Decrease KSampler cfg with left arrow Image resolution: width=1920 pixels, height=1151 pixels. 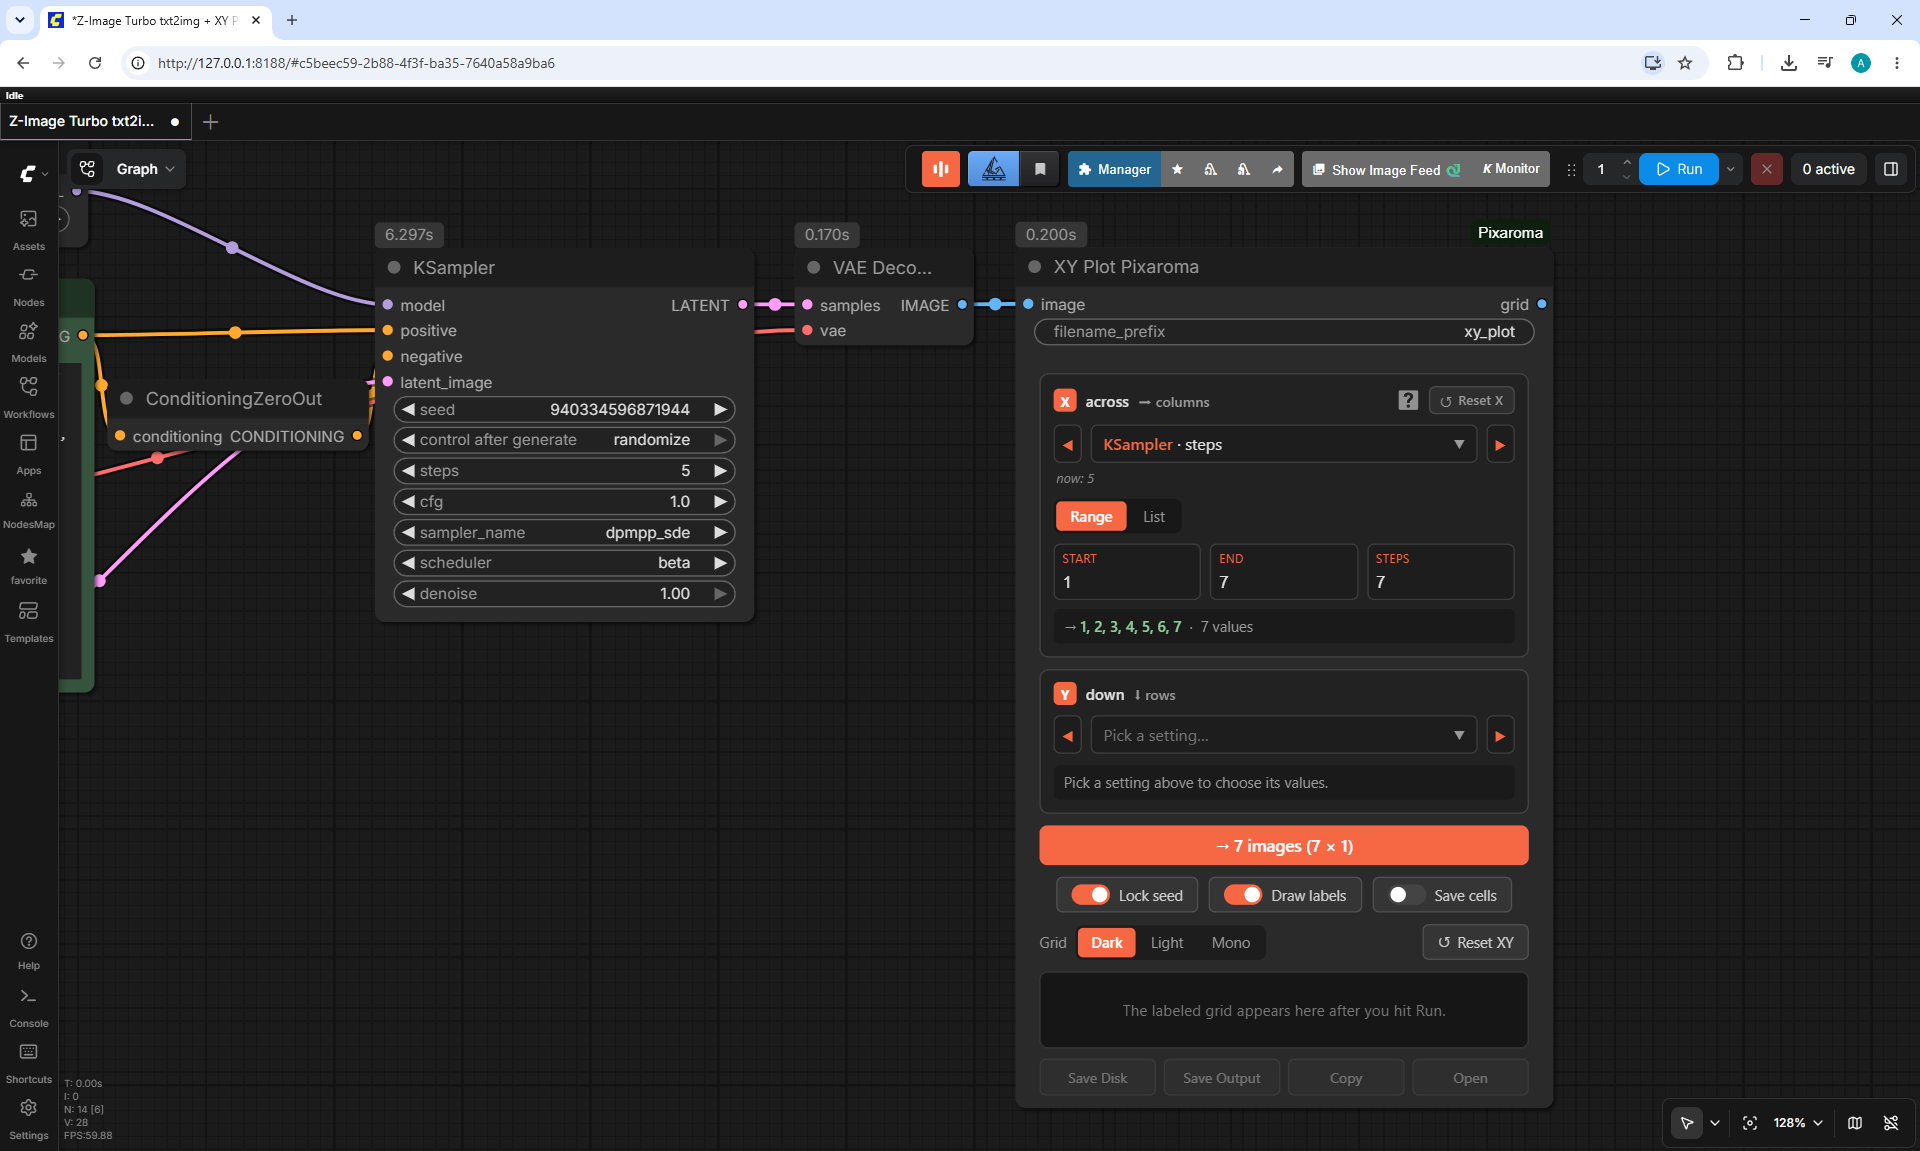point(408,502)
